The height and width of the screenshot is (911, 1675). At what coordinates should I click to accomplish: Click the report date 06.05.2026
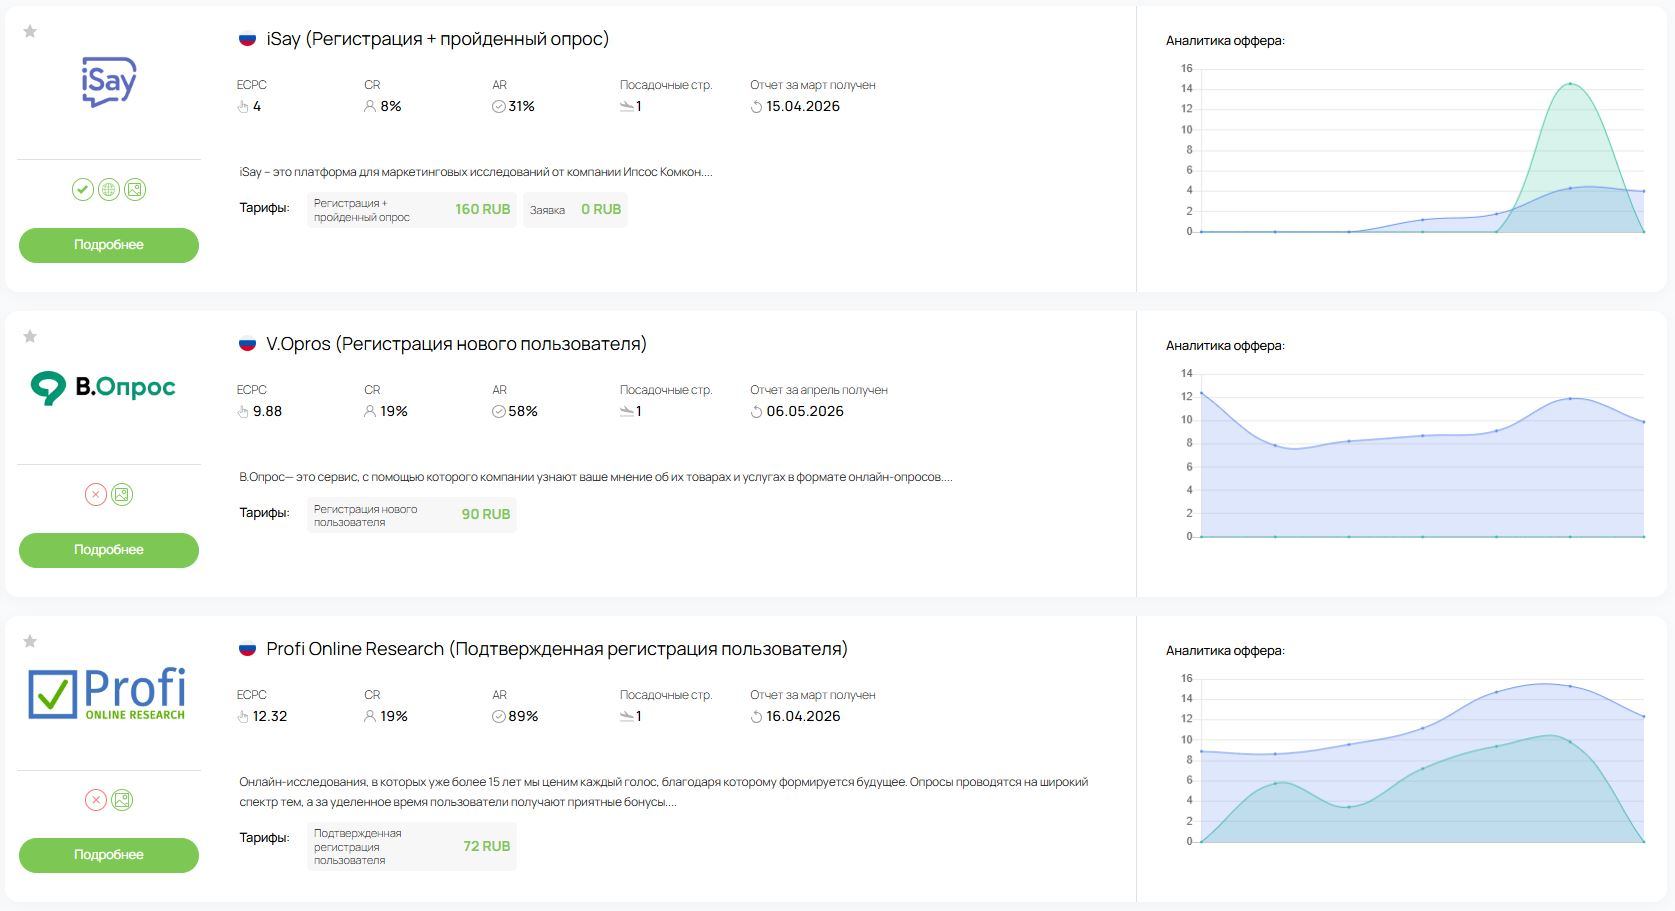805,412
